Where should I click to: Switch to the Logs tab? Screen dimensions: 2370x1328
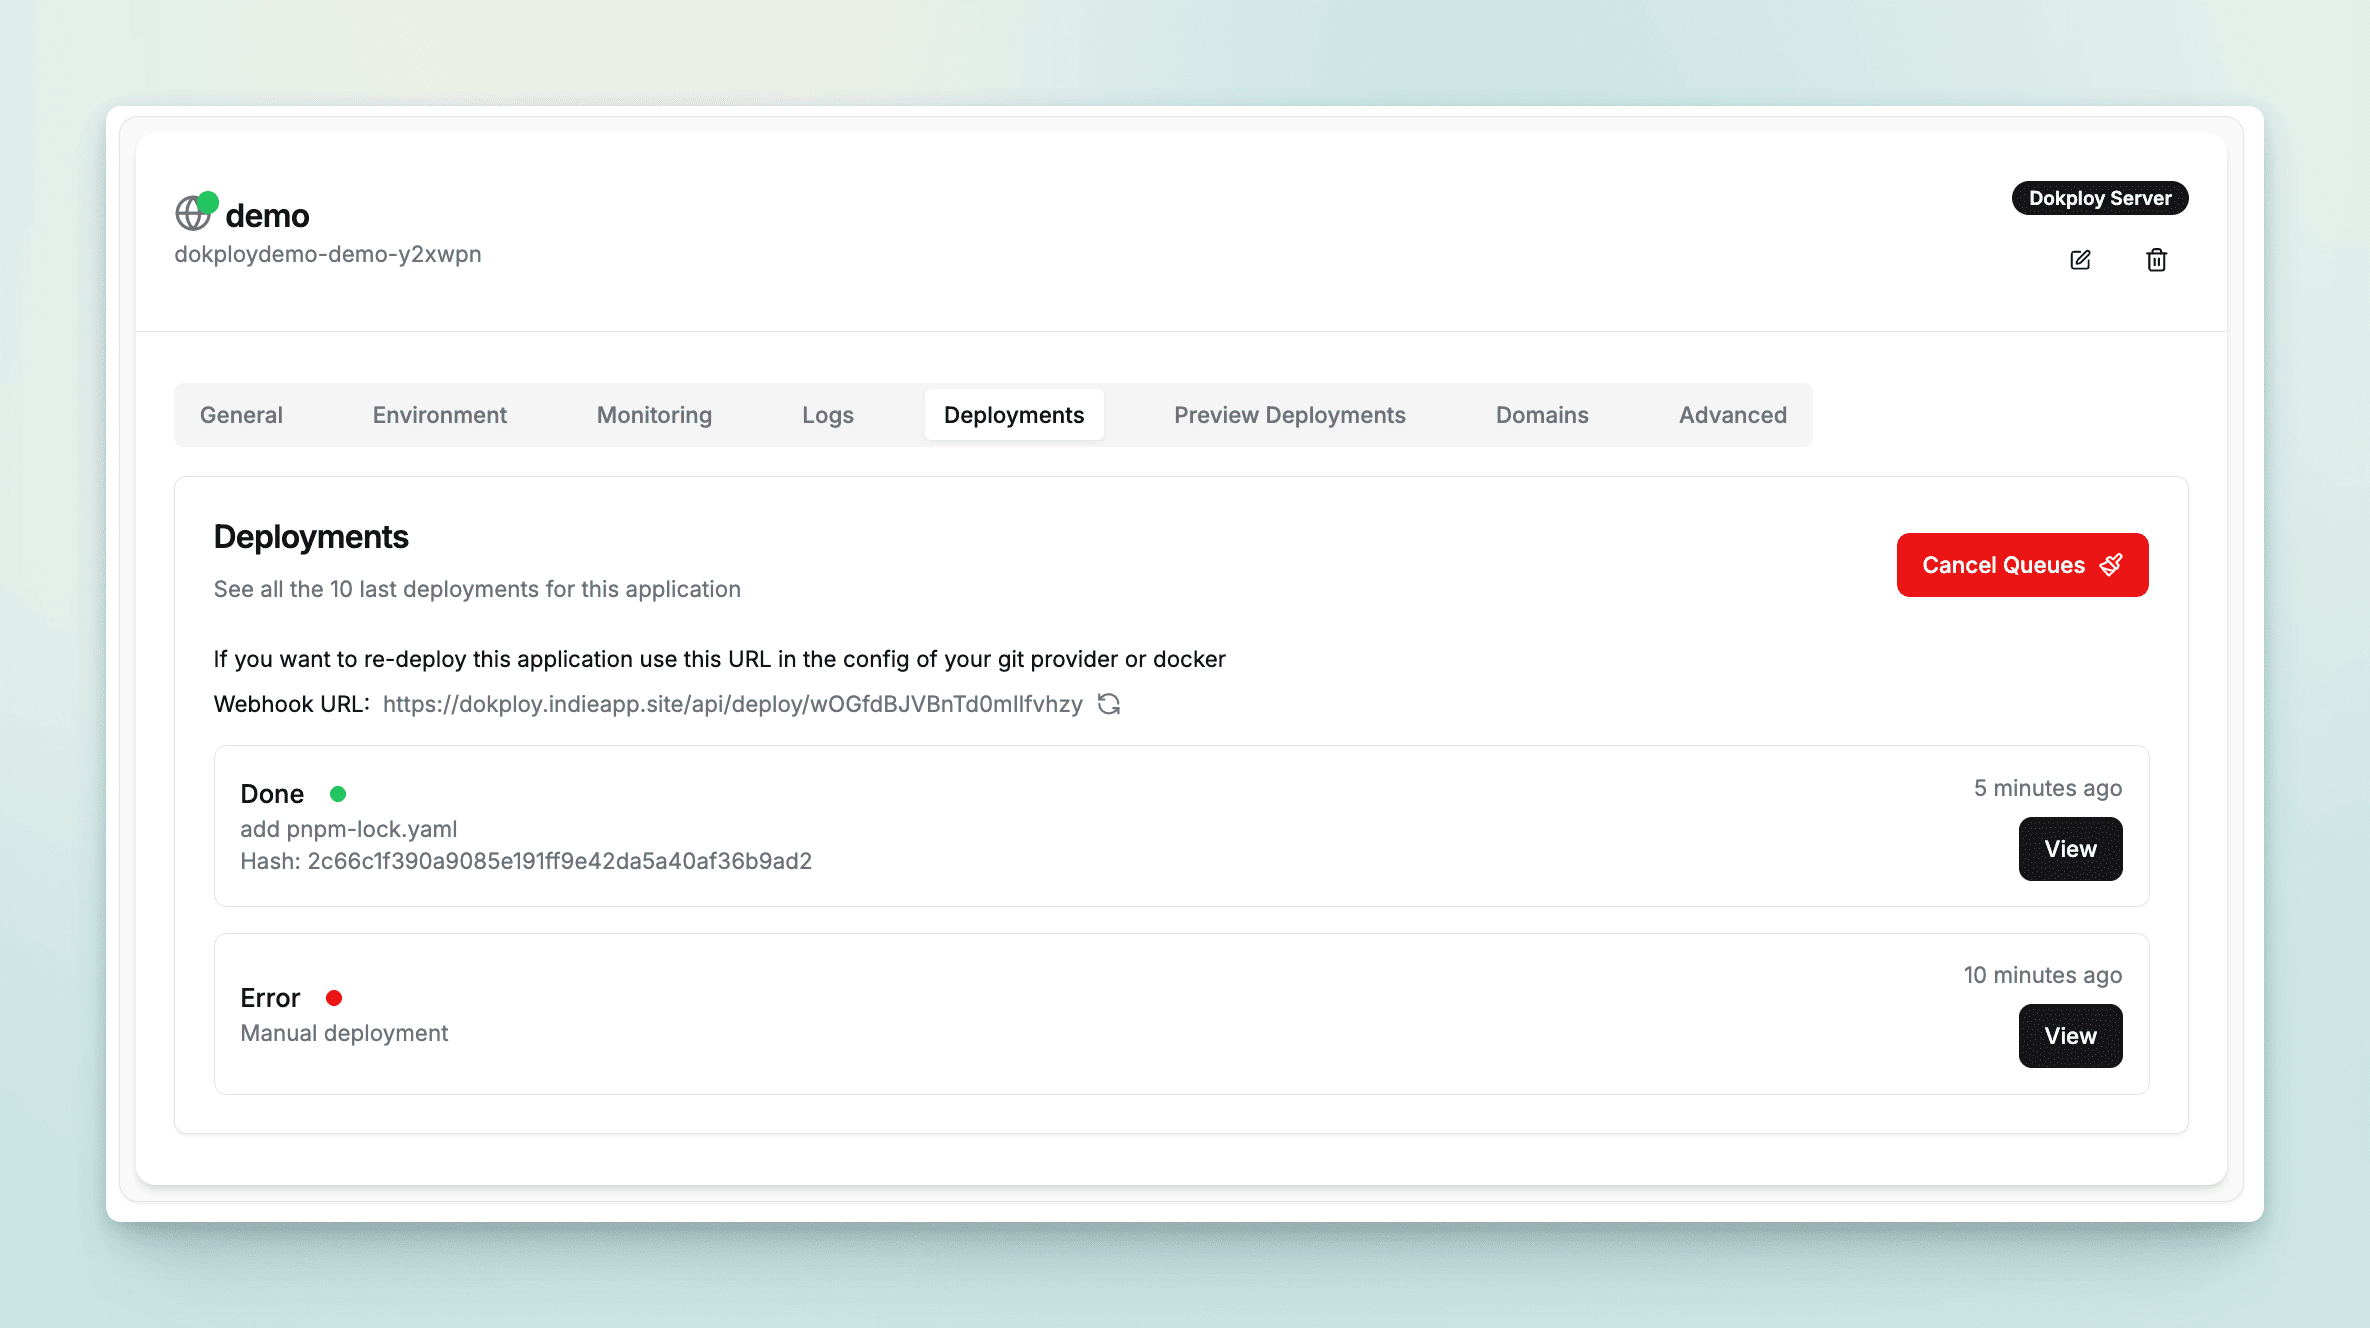(827, 415)
